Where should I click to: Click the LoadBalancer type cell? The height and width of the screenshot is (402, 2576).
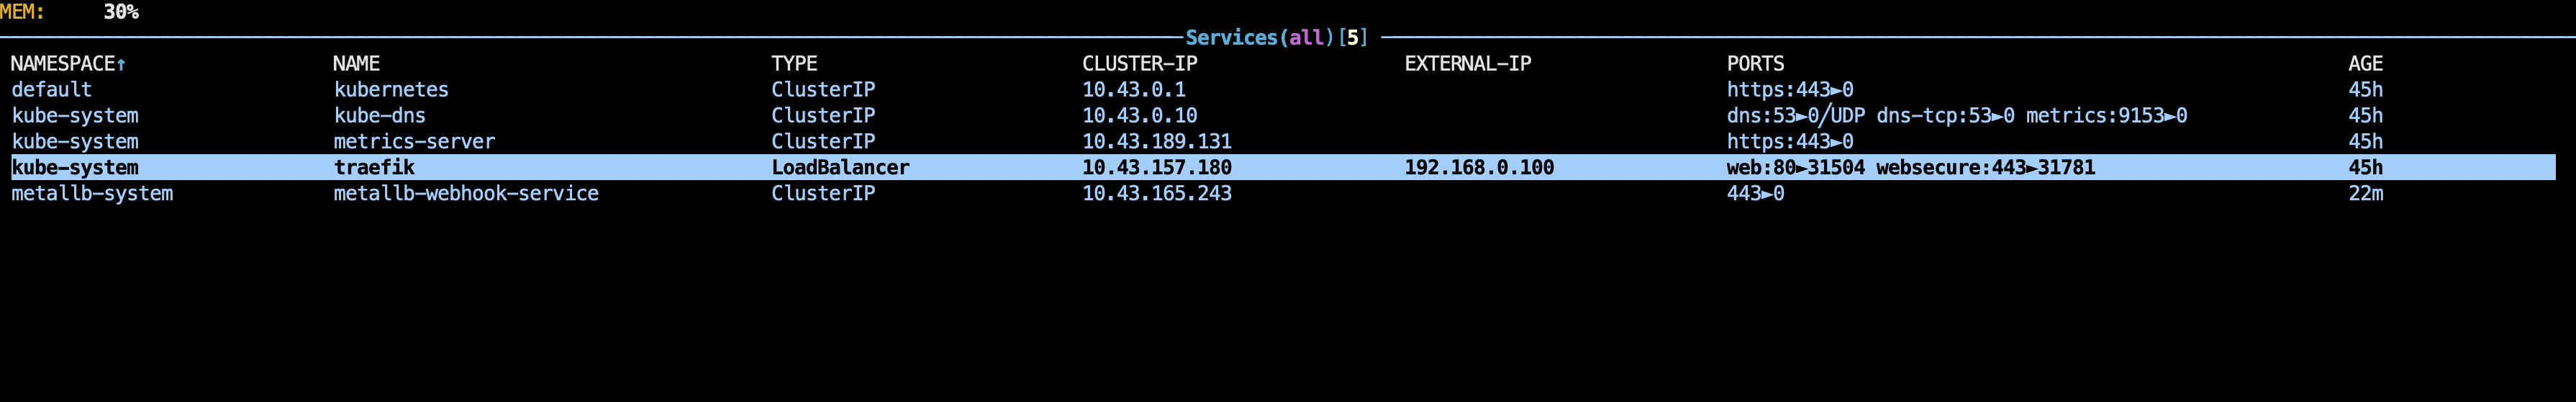[x=840, y=168]
